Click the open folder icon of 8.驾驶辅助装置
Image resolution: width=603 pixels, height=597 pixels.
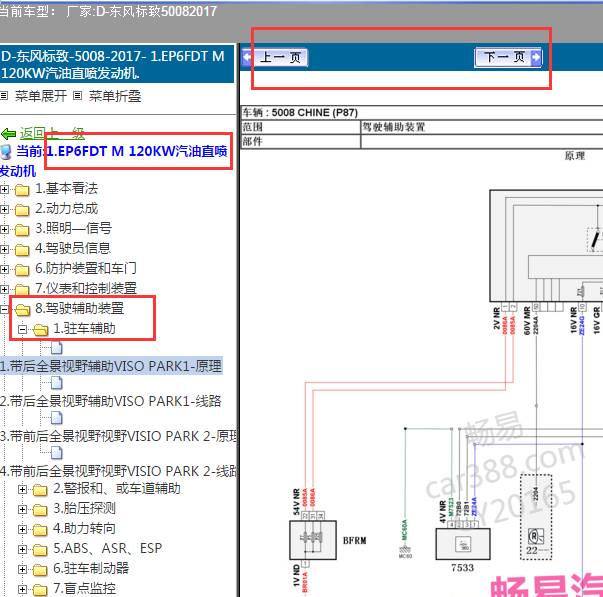[x=22, y=309]
